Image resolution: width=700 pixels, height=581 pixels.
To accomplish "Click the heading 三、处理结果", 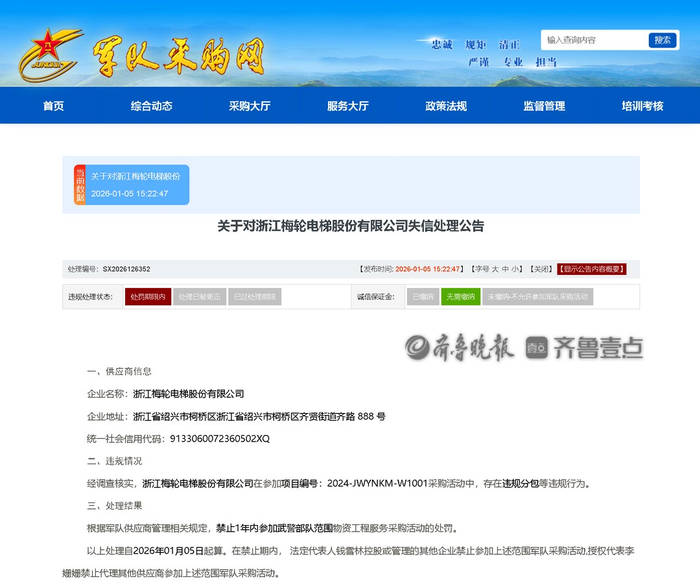I will 115,506.
